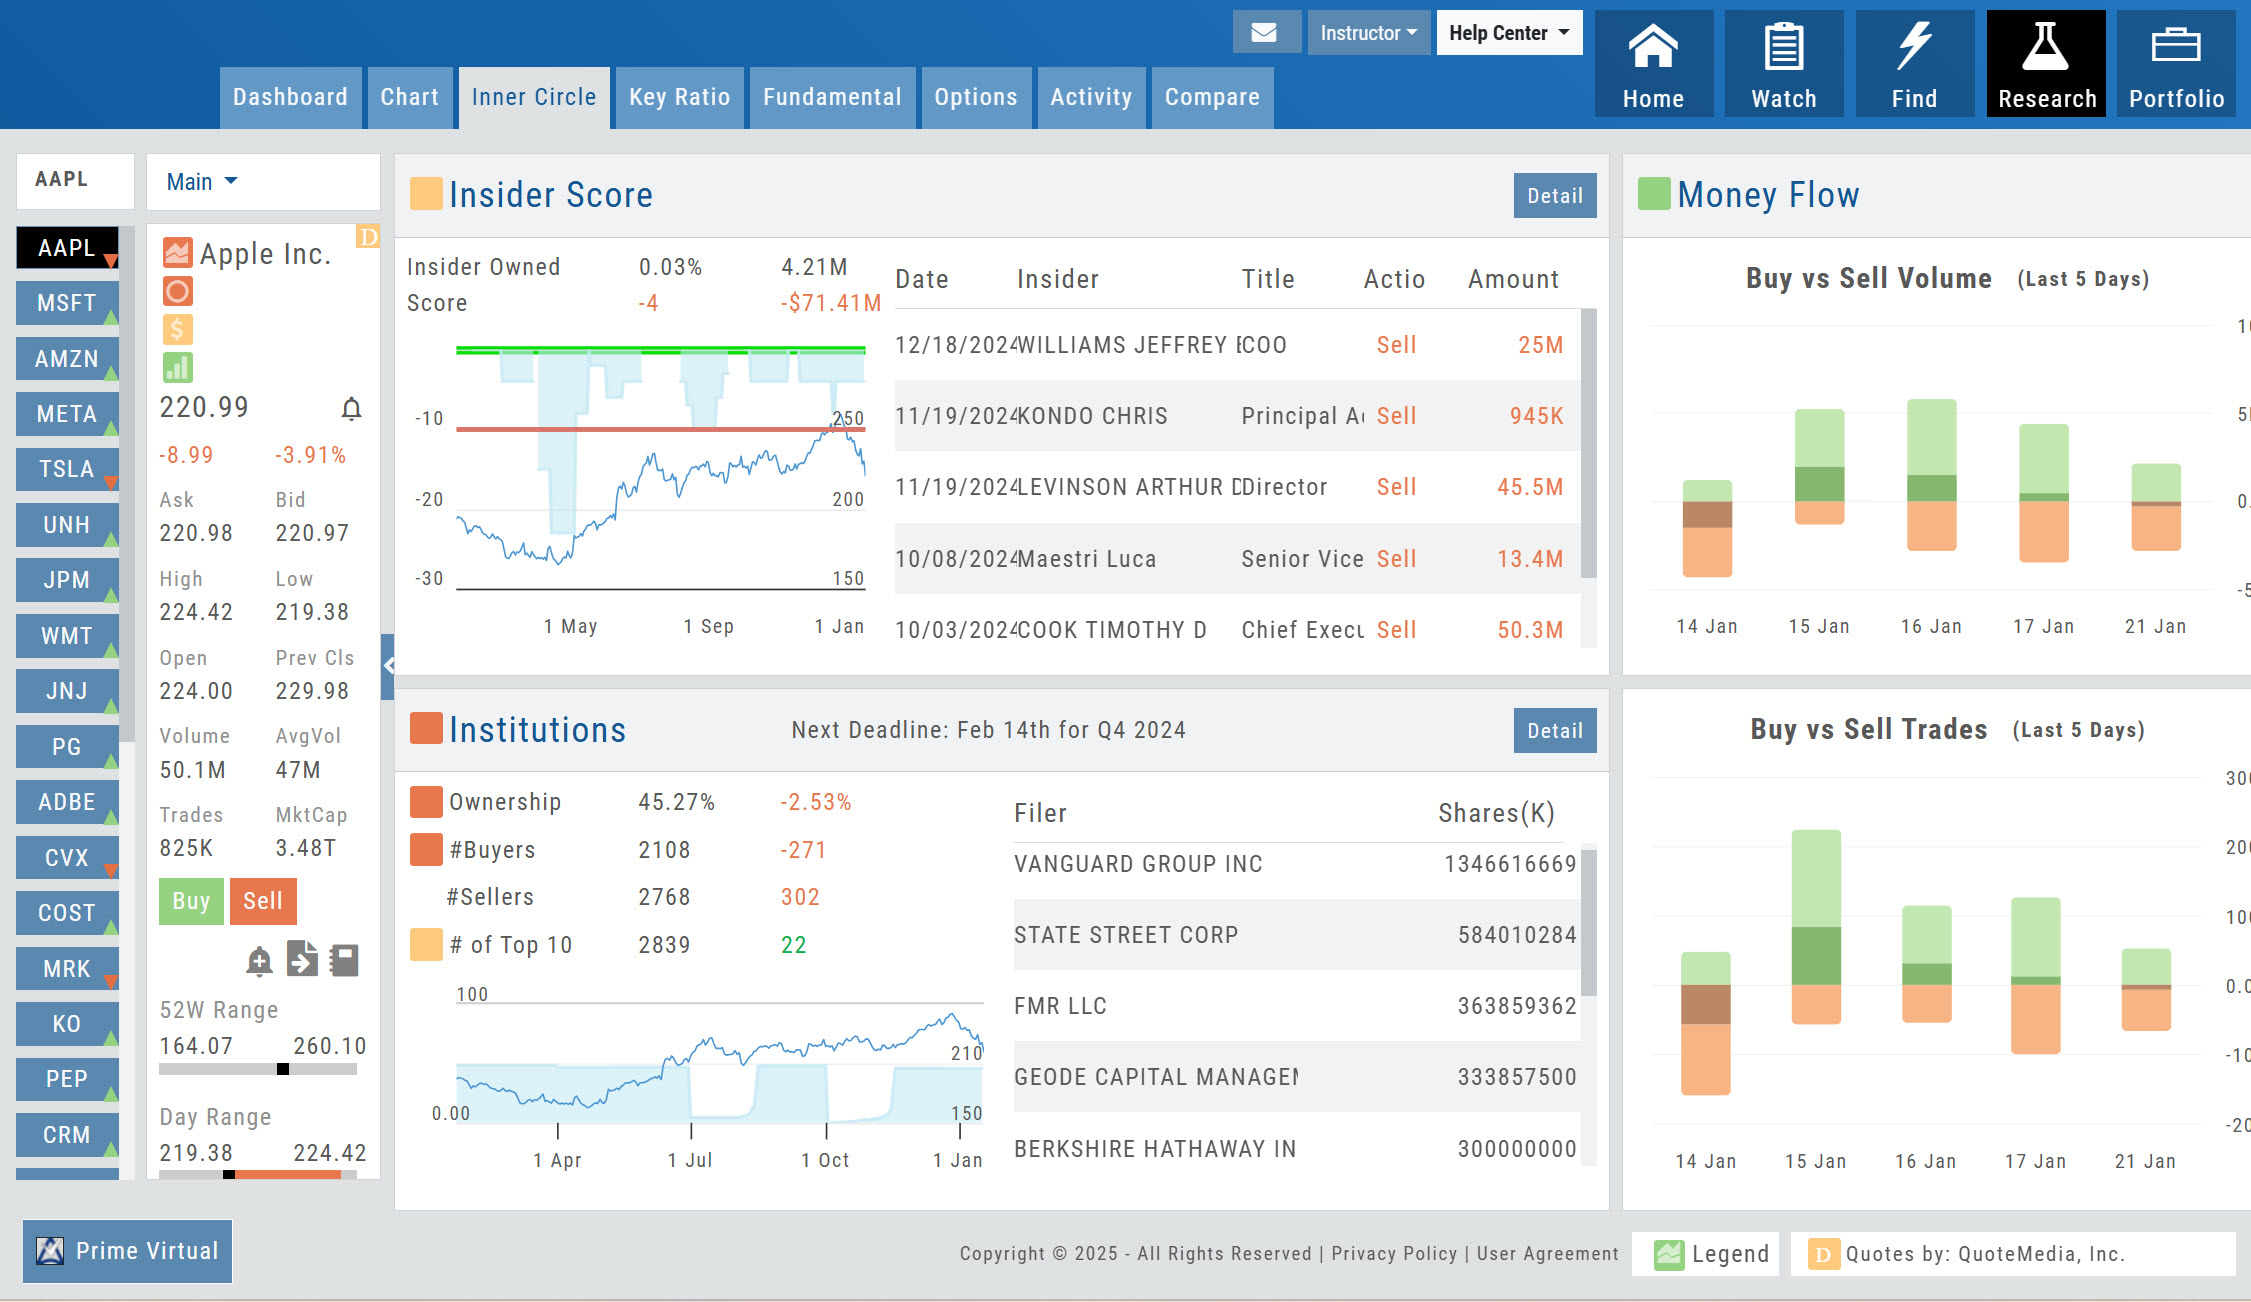Select the Inner Circle tab
The width and height of the screenshot is (2251, 1302).
point(534,98)
